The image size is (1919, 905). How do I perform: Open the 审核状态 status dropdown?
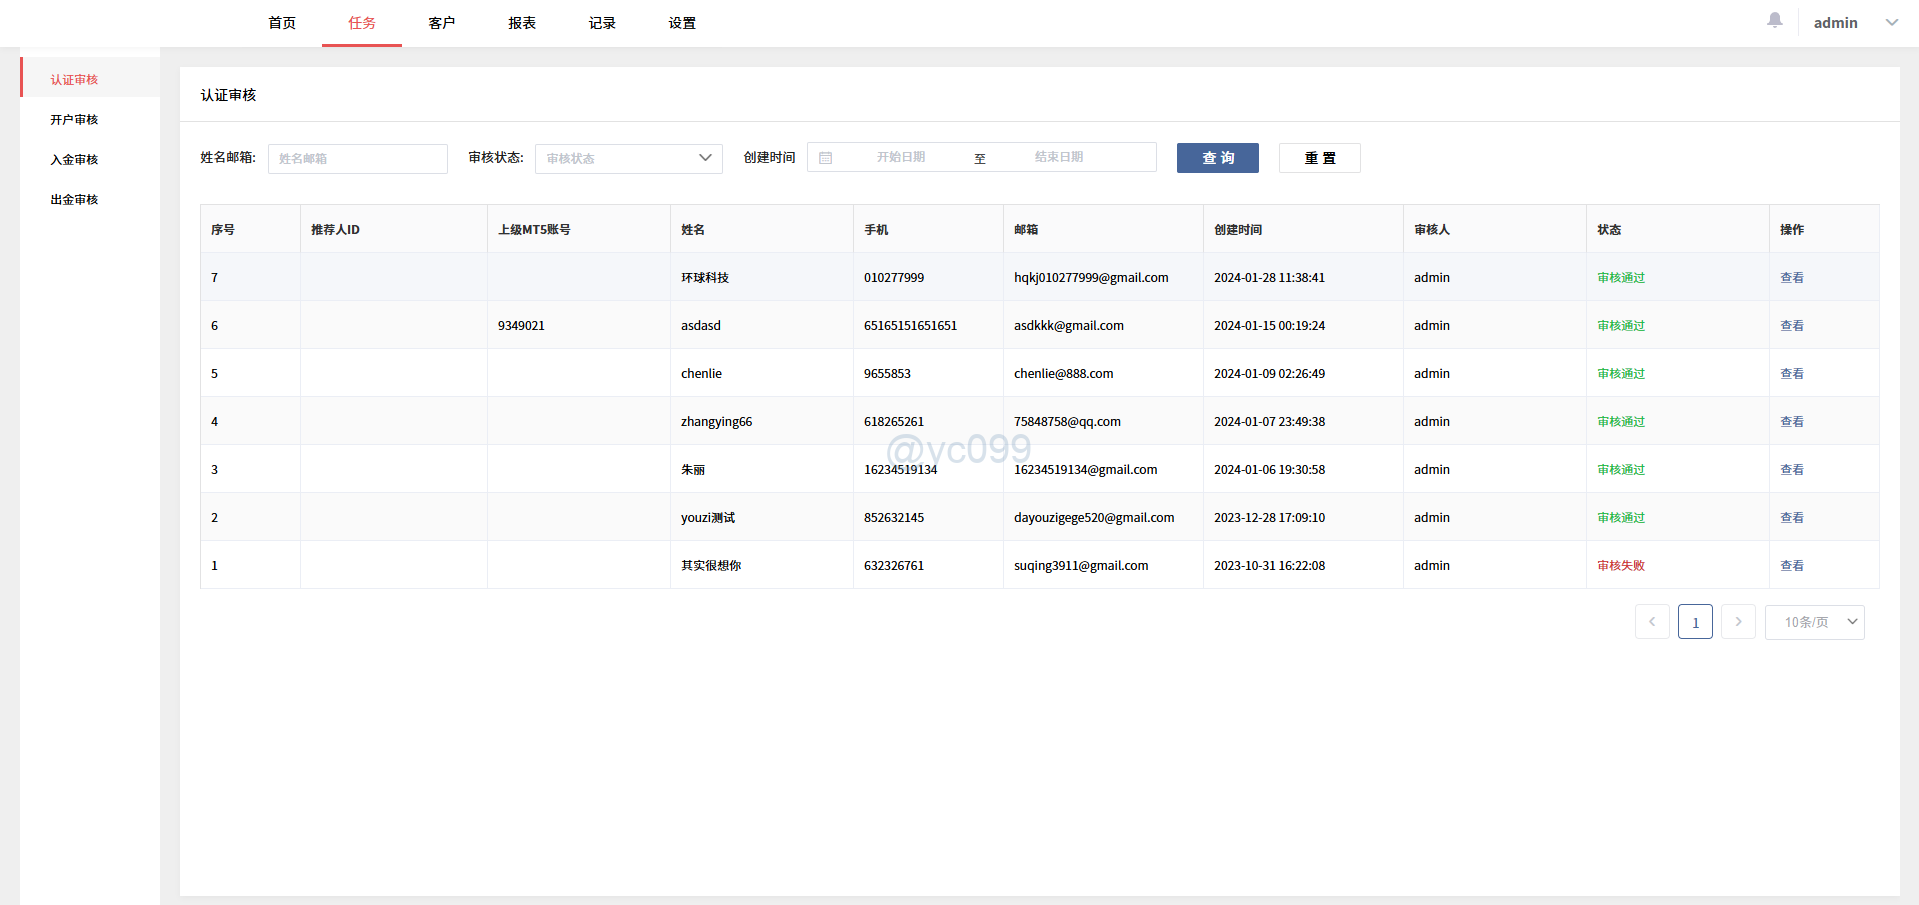[628, 158]
